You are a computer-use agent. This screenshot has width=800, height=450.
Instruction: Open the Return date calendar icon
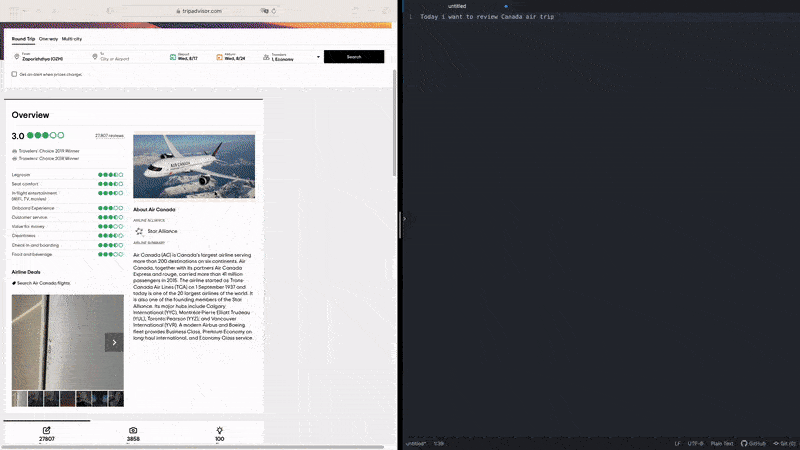click(219, 57)
